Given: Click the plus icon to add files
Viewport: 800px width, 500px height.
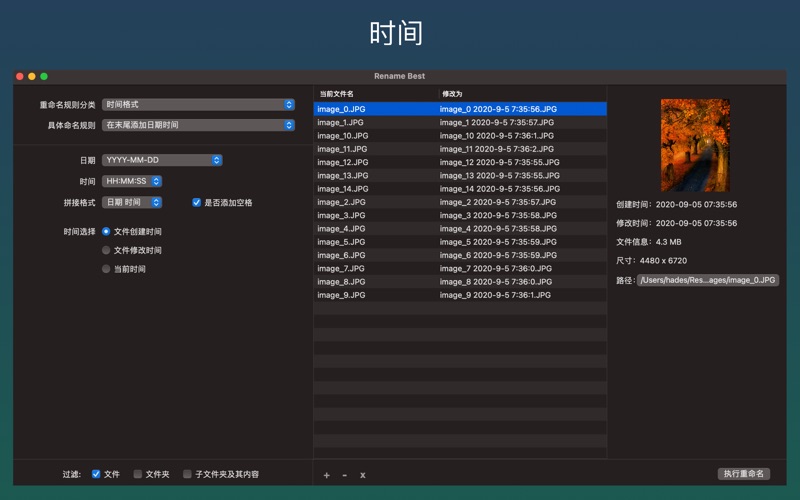Looking at the screenshot, I should 326,474.
